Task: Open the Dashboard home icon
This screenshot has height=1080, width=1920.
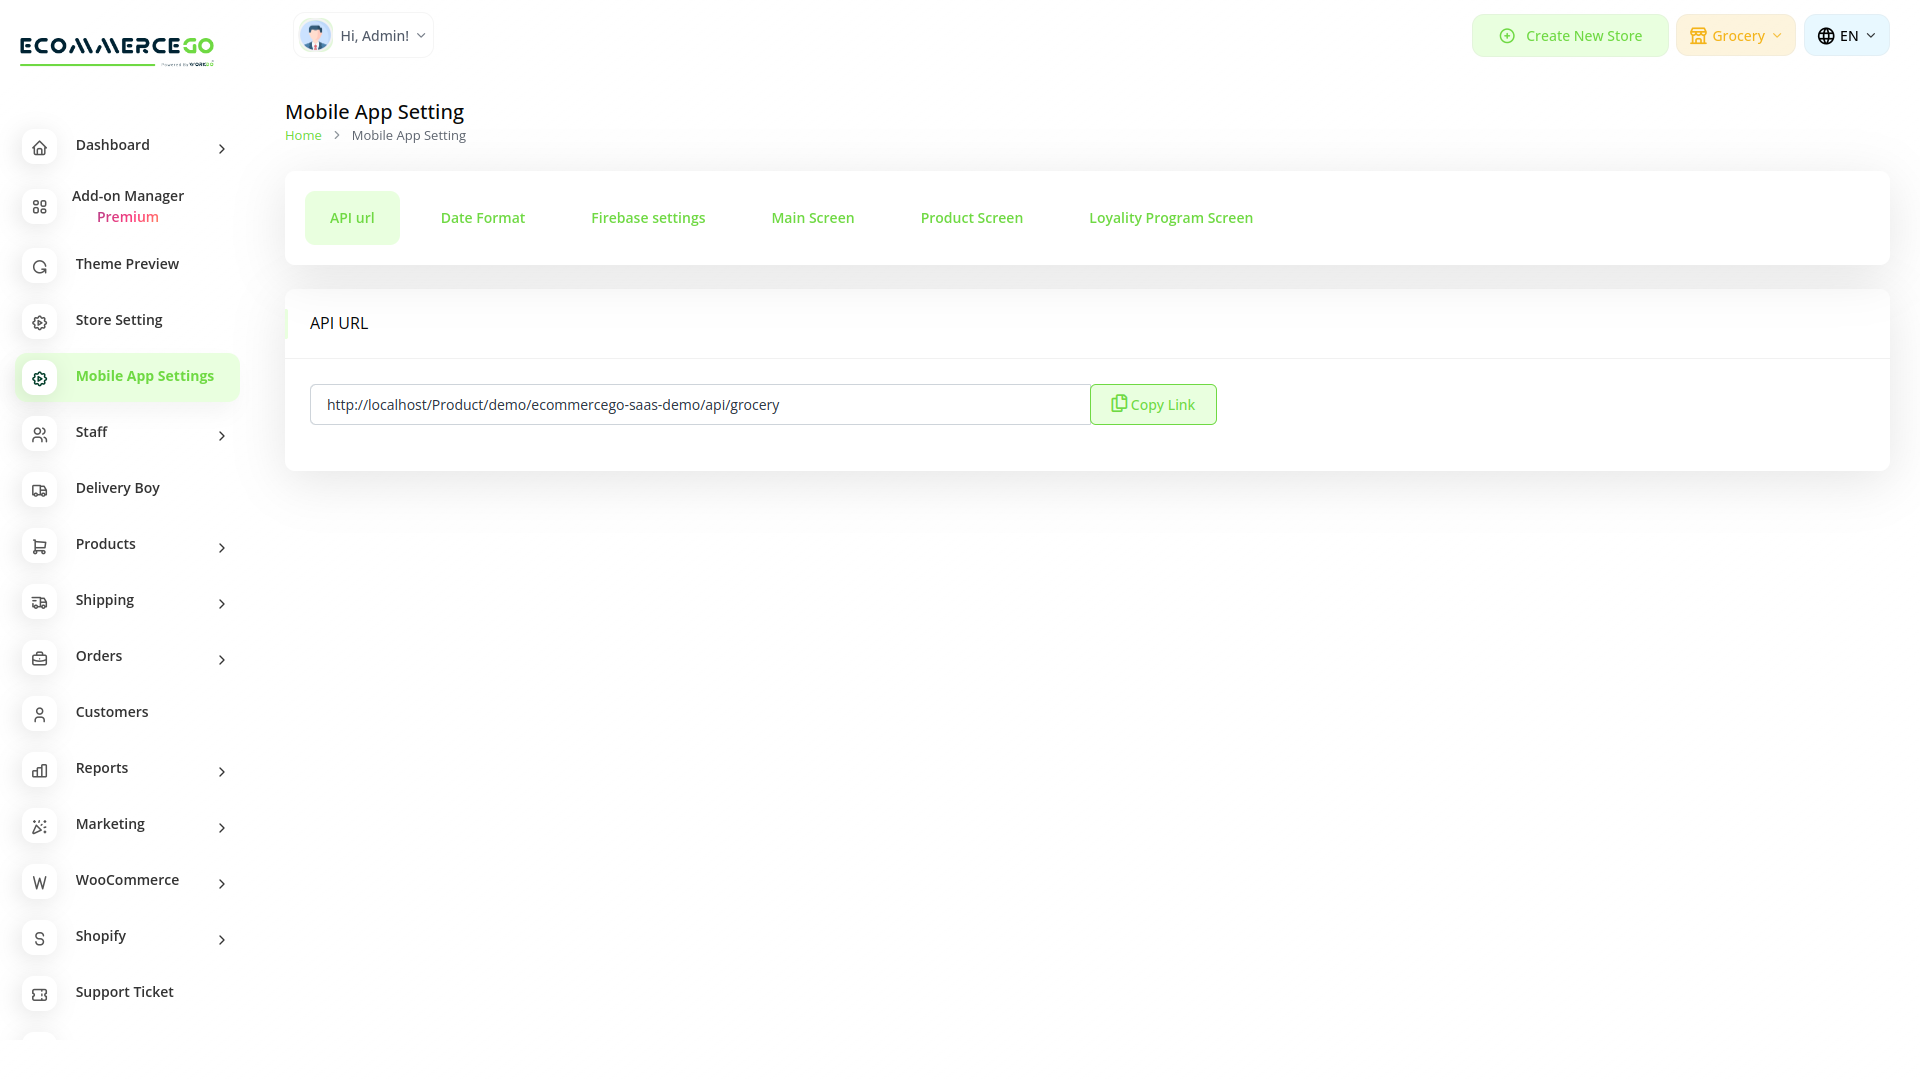Action: 39,147
